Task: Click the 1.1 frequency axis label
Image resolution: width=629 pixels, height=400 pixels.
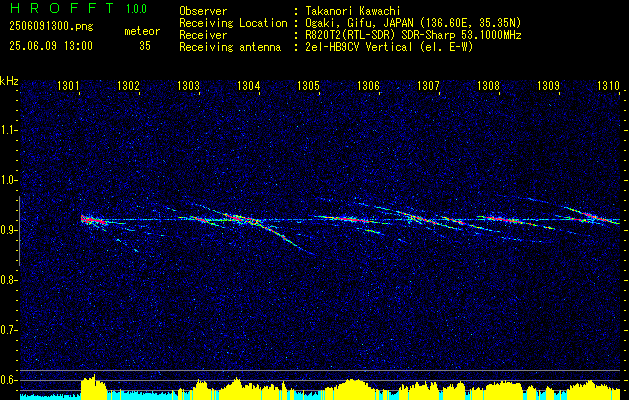Action: (x=9, y=130)
